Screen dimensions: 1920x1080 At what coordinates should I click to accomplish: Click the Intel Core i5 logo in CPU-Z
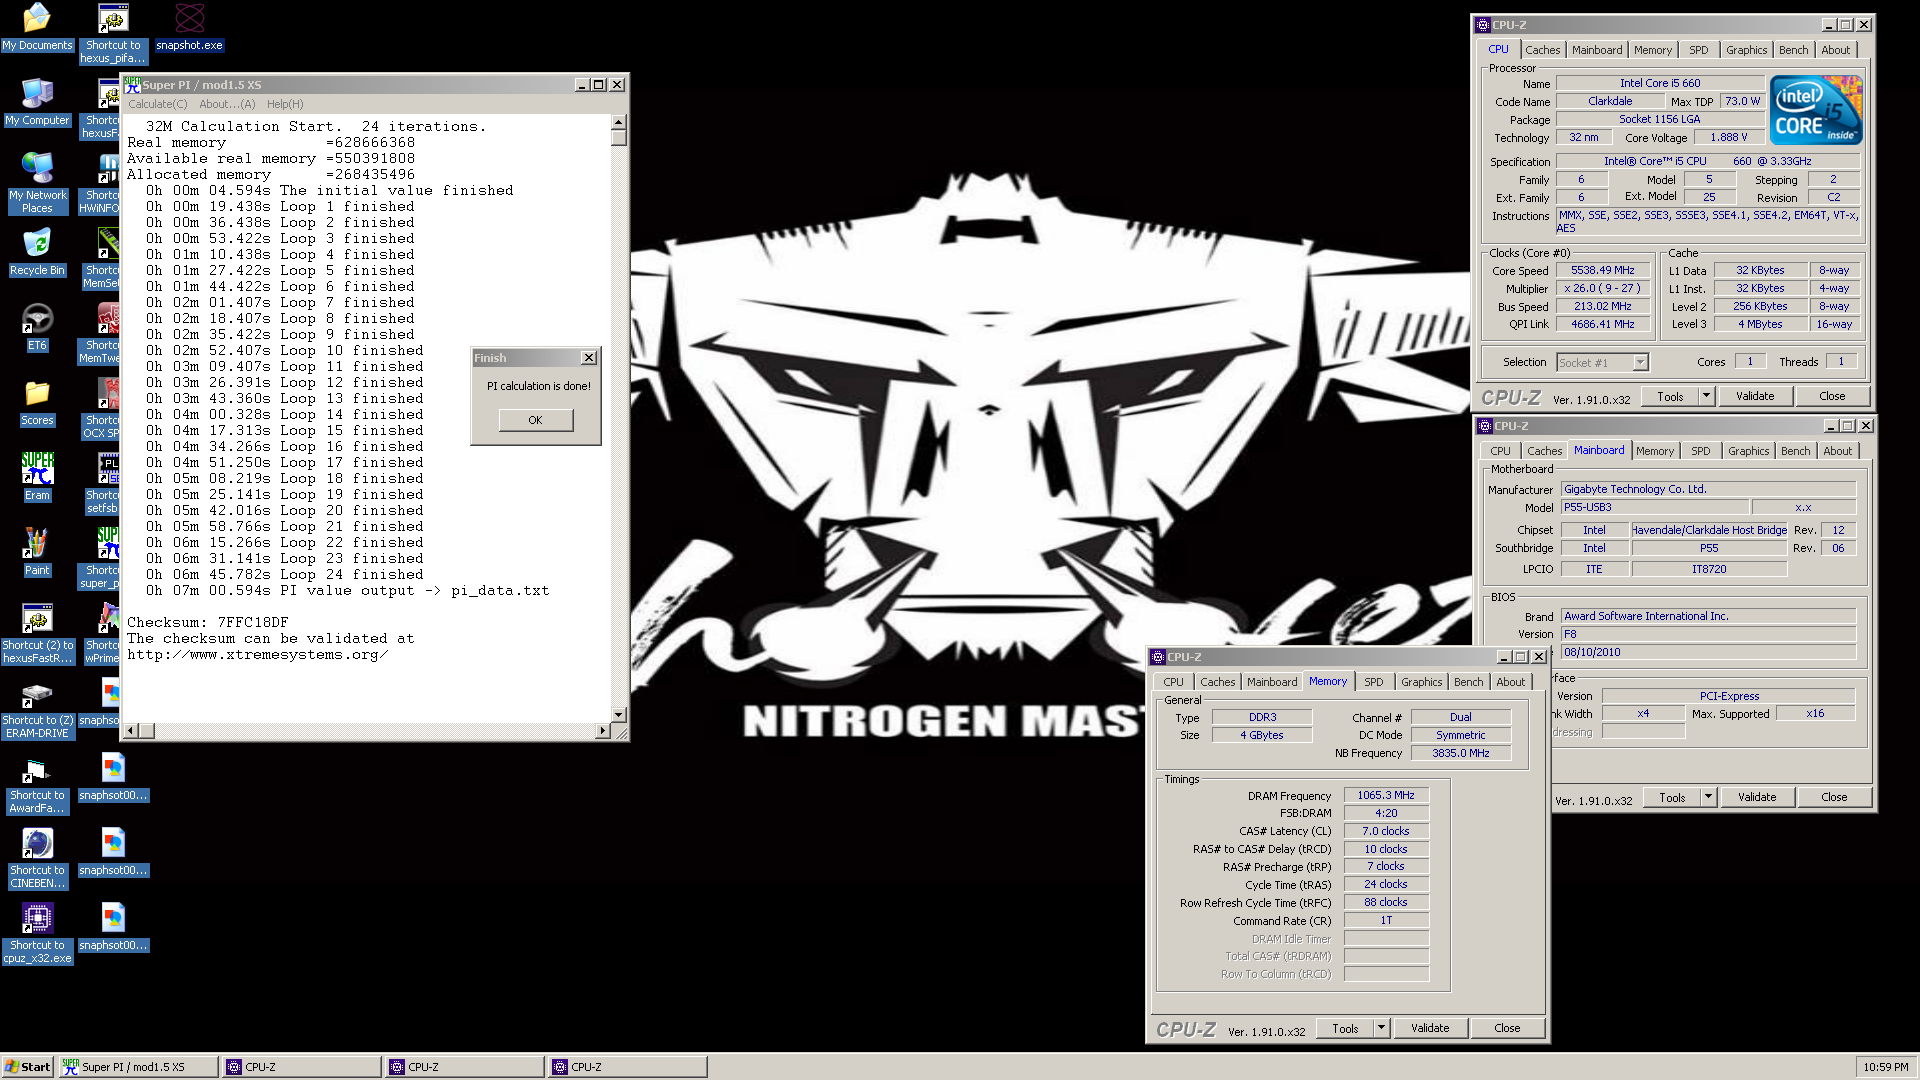point(1815,110)
